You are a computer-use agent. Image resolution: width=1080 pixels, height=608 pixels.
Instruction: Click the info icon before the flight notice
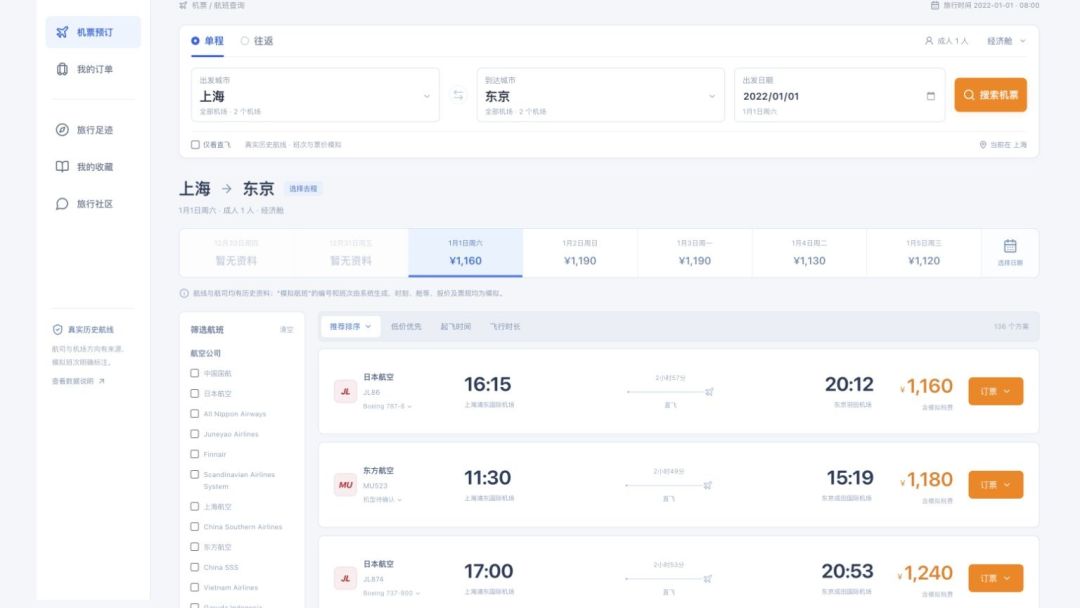click(x=184, y=293)
